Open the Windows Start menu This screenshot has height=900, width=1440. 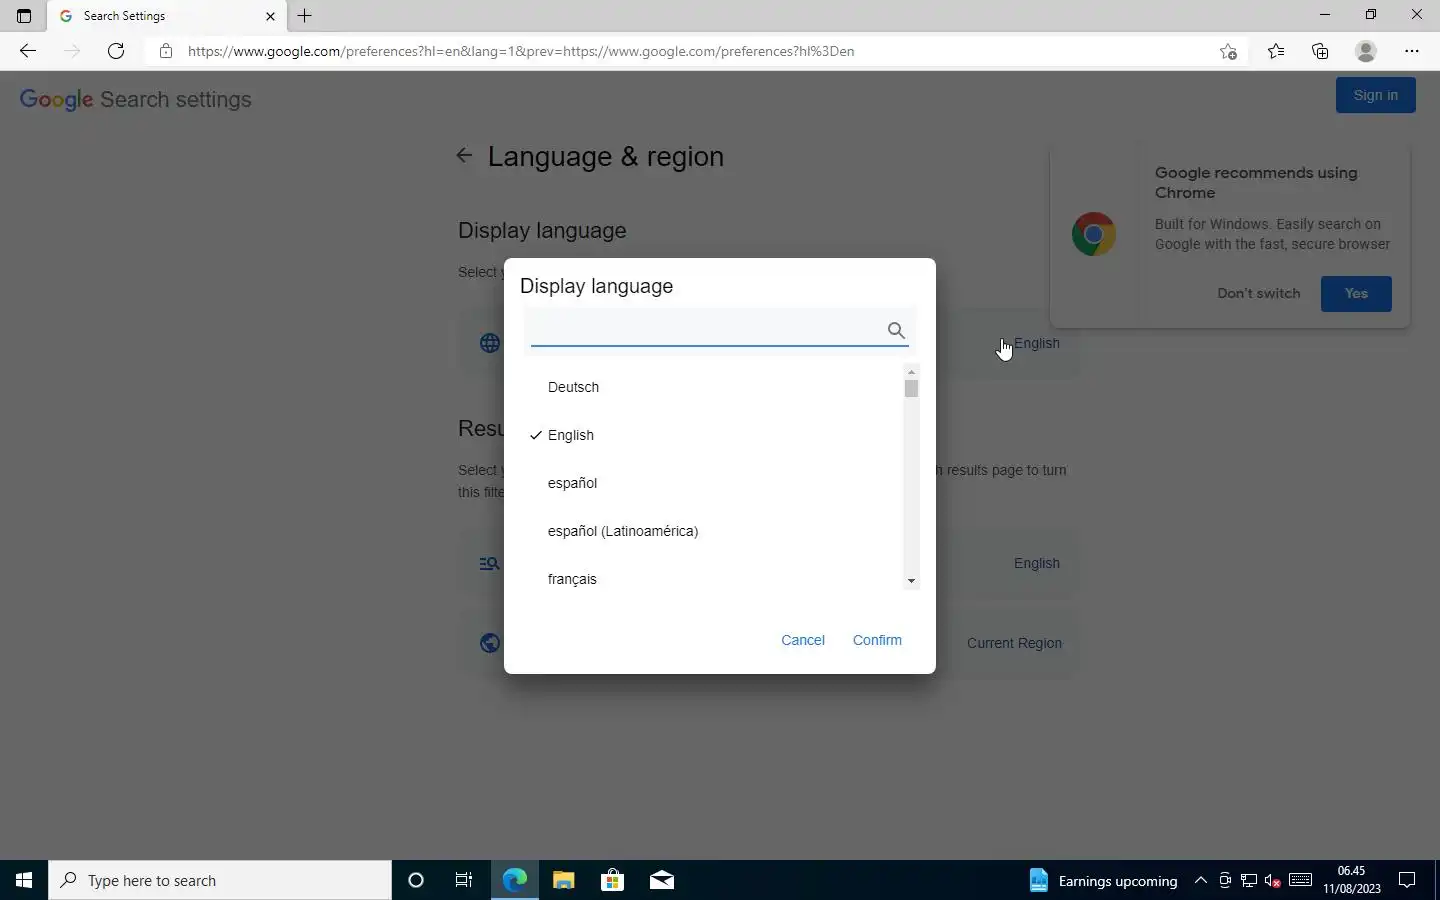(x=24, y=880)
